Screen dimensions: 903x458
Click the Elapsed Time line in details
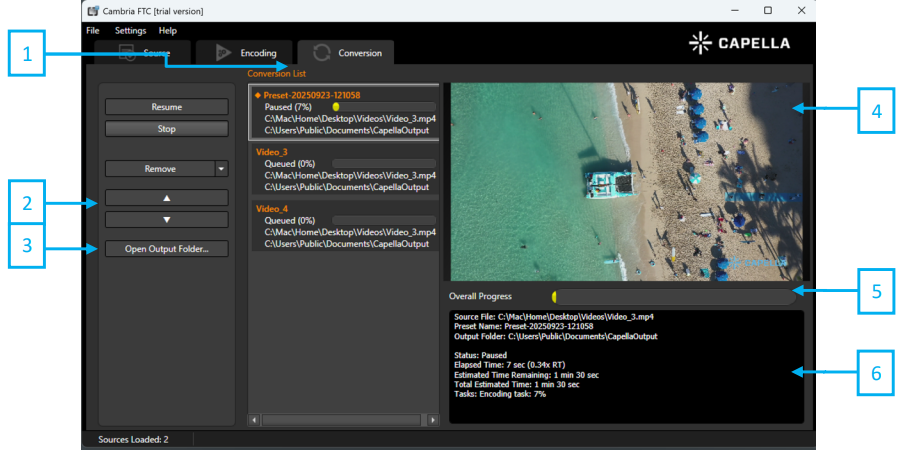pos(509,365)
